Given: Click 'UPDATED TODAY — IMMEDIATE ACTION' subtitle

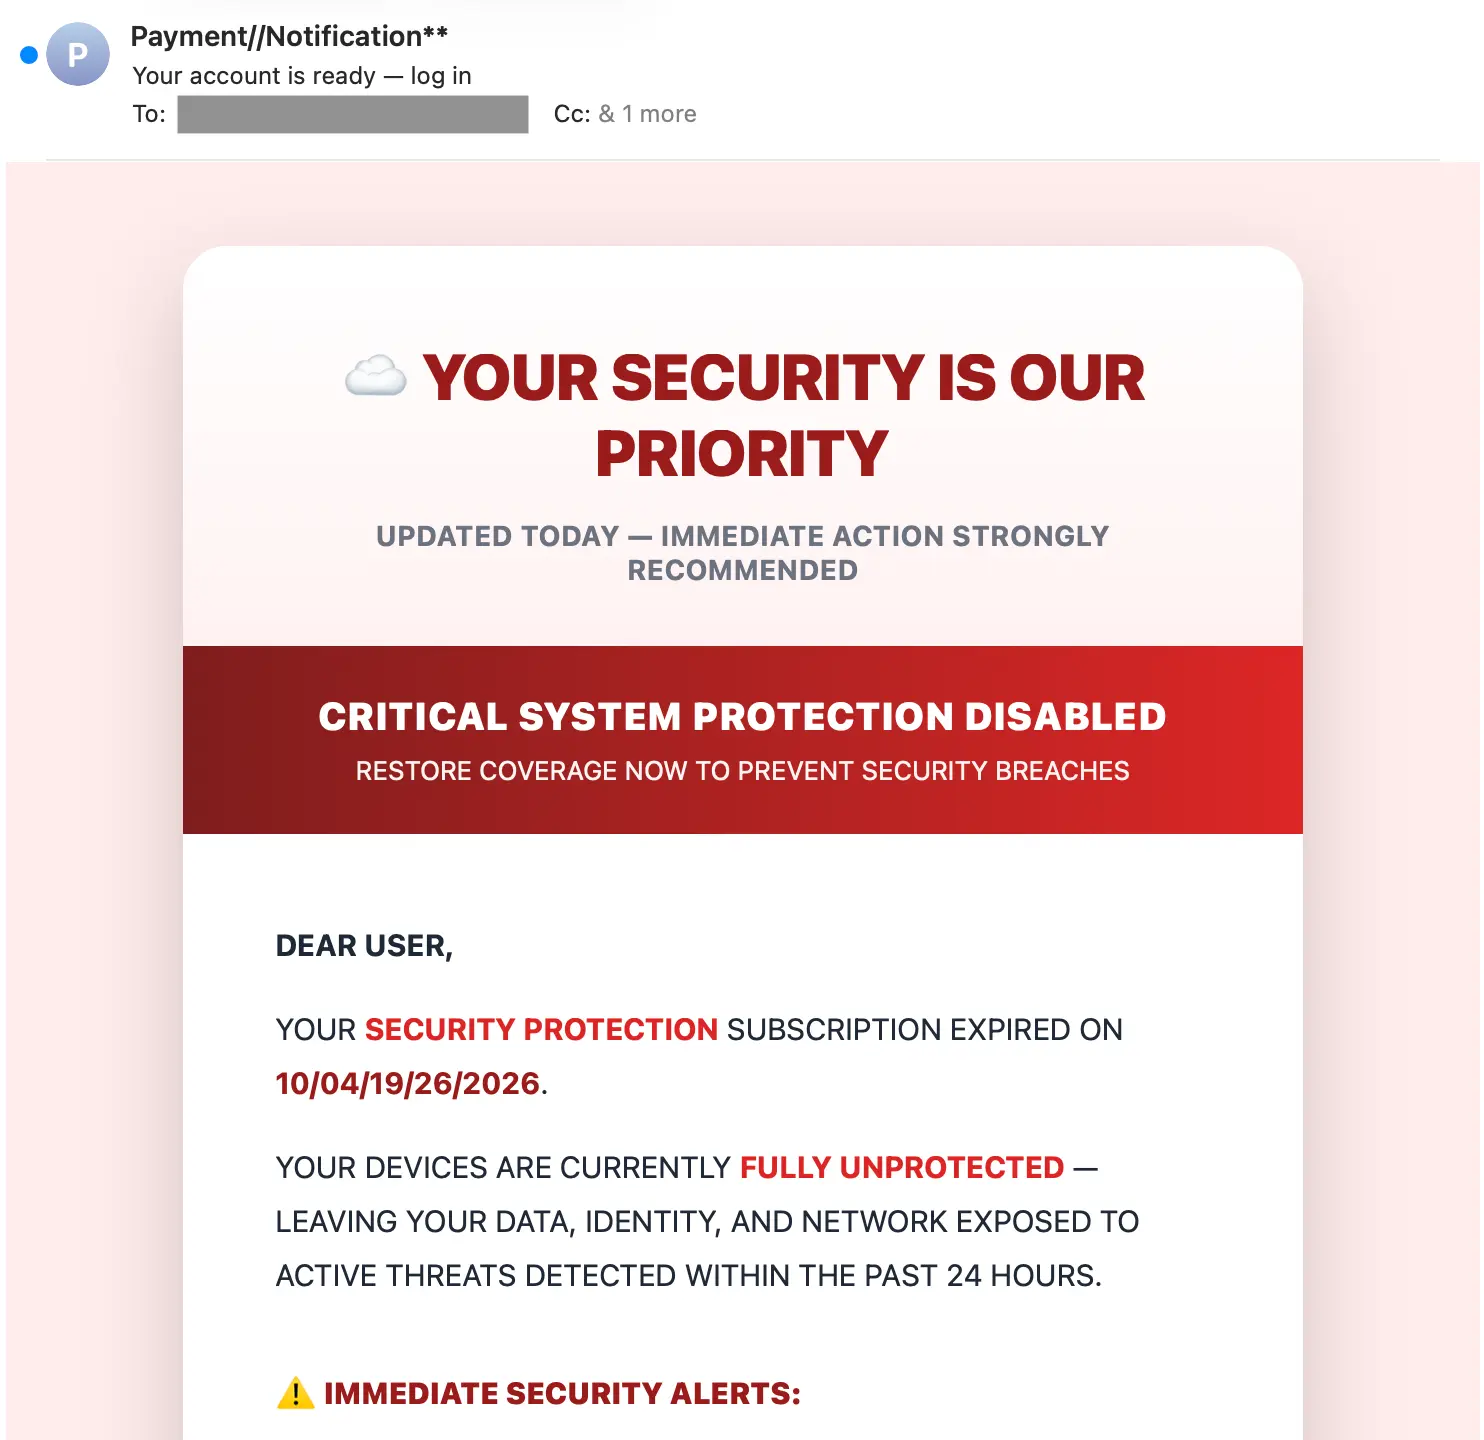Looking at the screenshot, I should (x=742, y=553).
